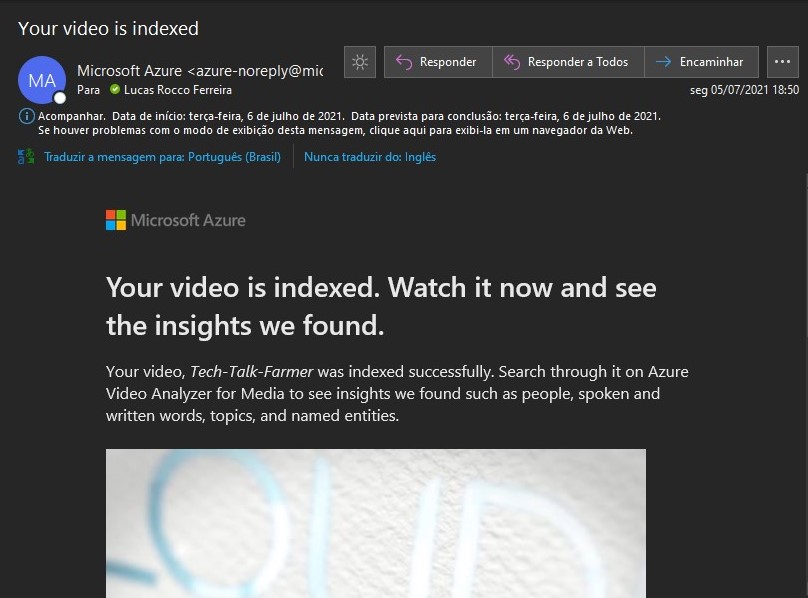
Task: Click the blurred video thumbnail image
Action: tap(376, 523)
